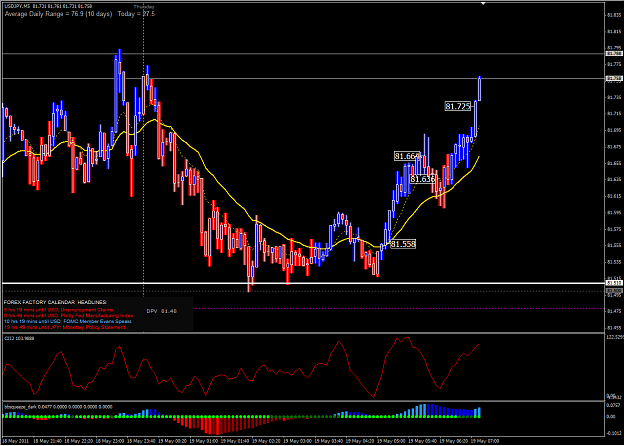The width and height of the screenshot is (625, 446).
Task: Click the Average Daily Range readout
Action: pyautogui.click(x=58, y=14)
